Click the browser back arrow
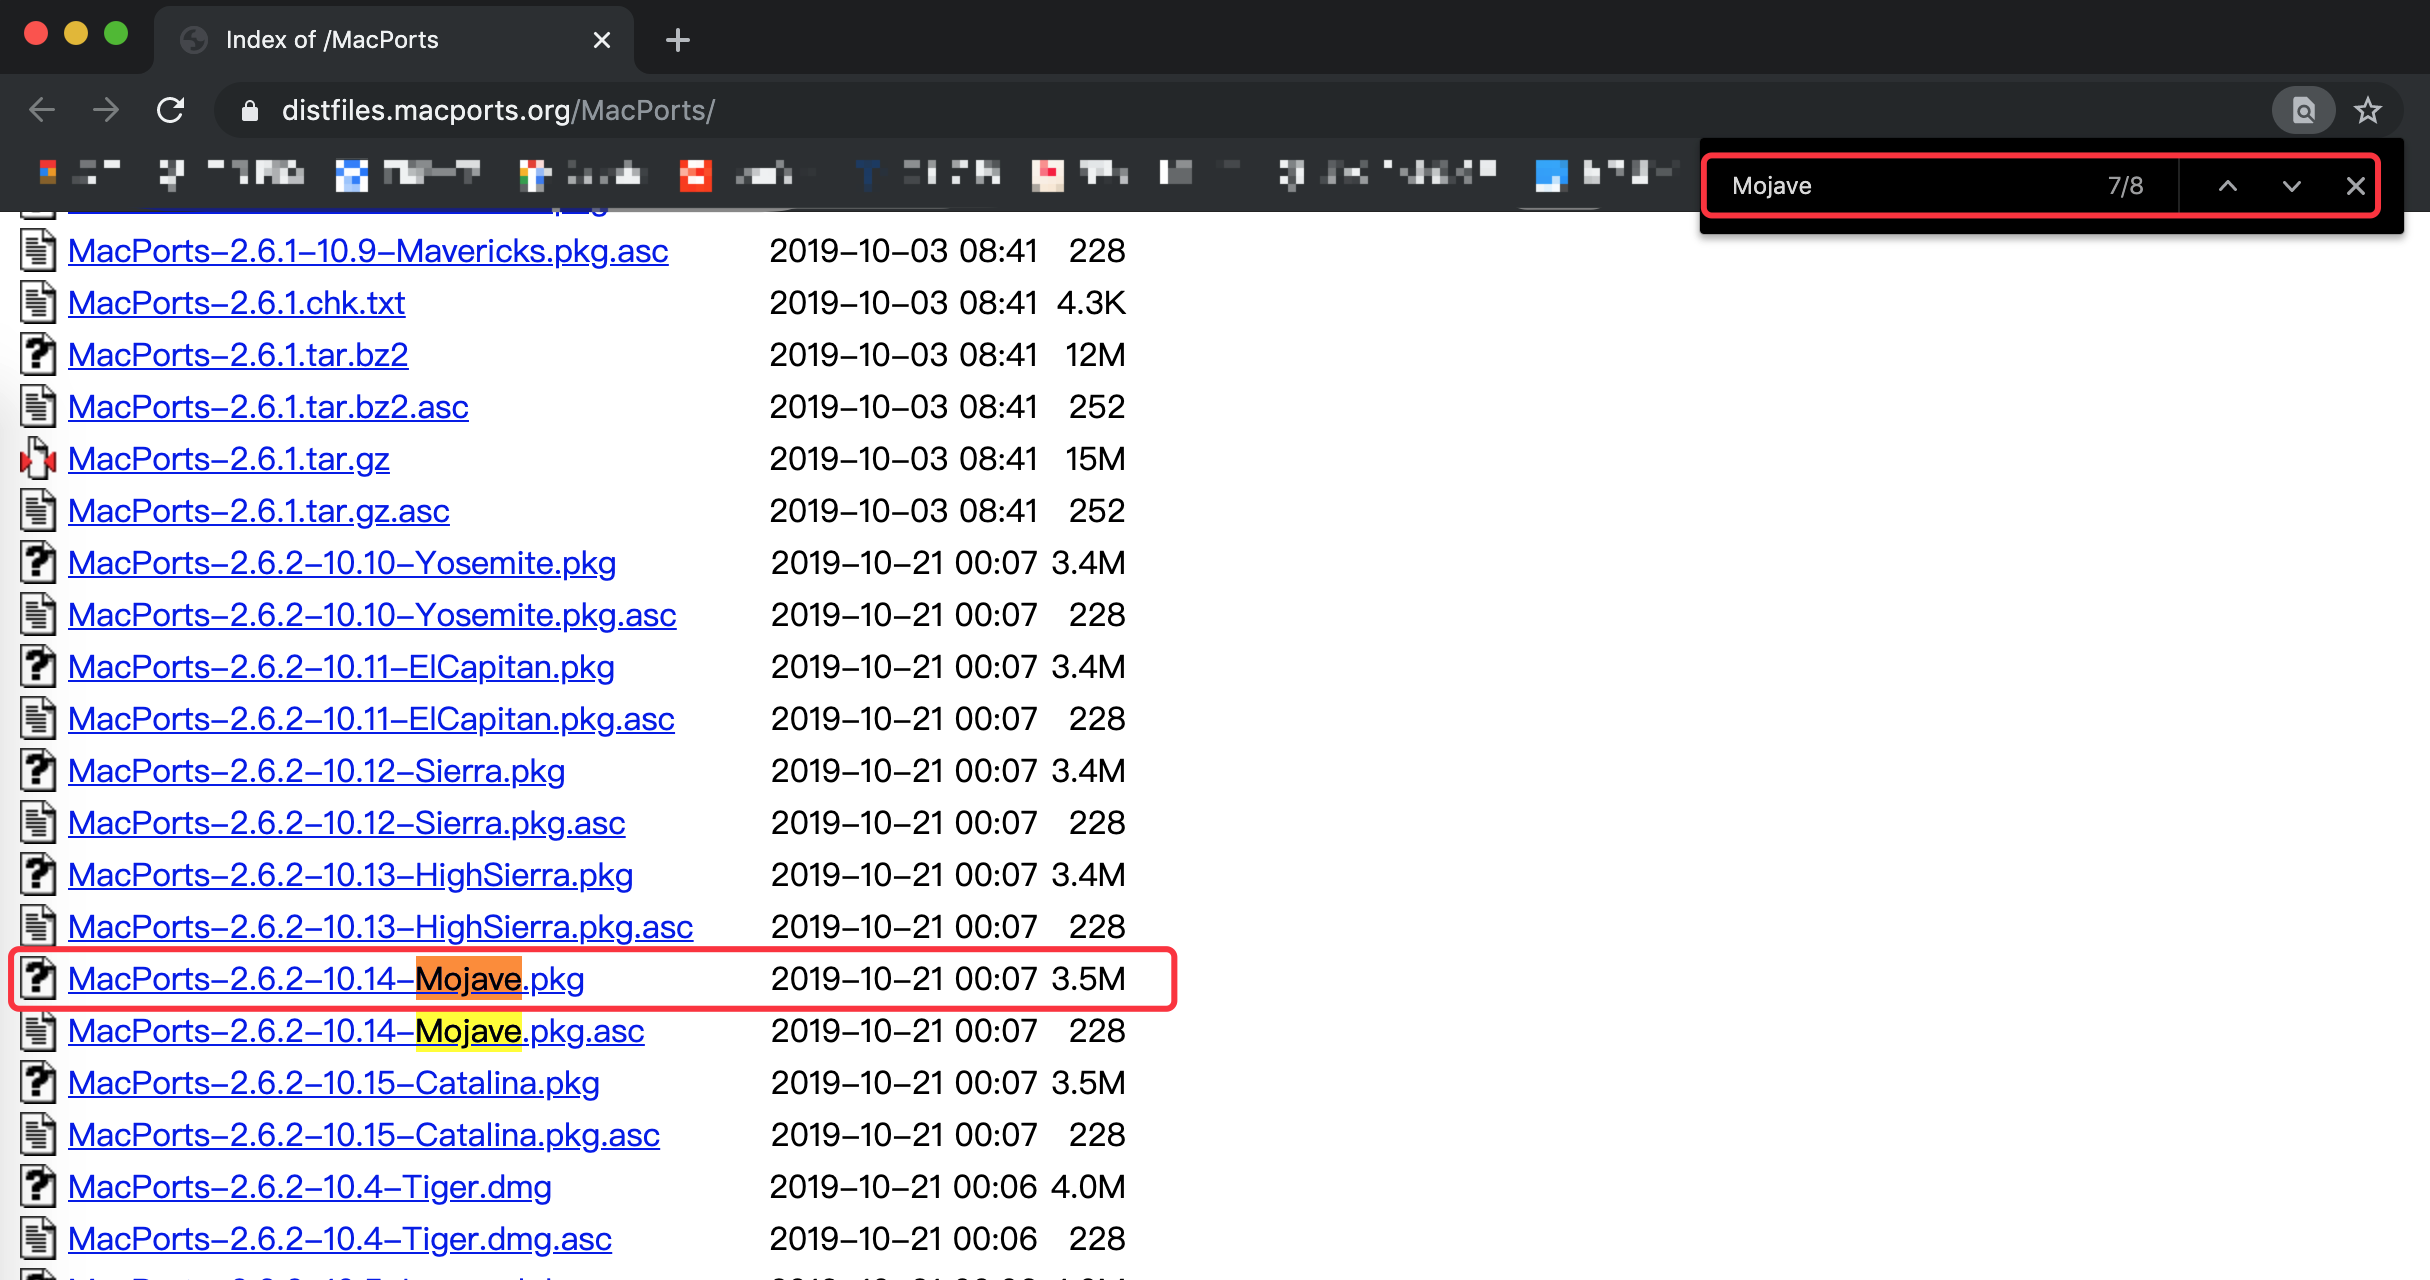2430x1280 pixels. [42, 110]
